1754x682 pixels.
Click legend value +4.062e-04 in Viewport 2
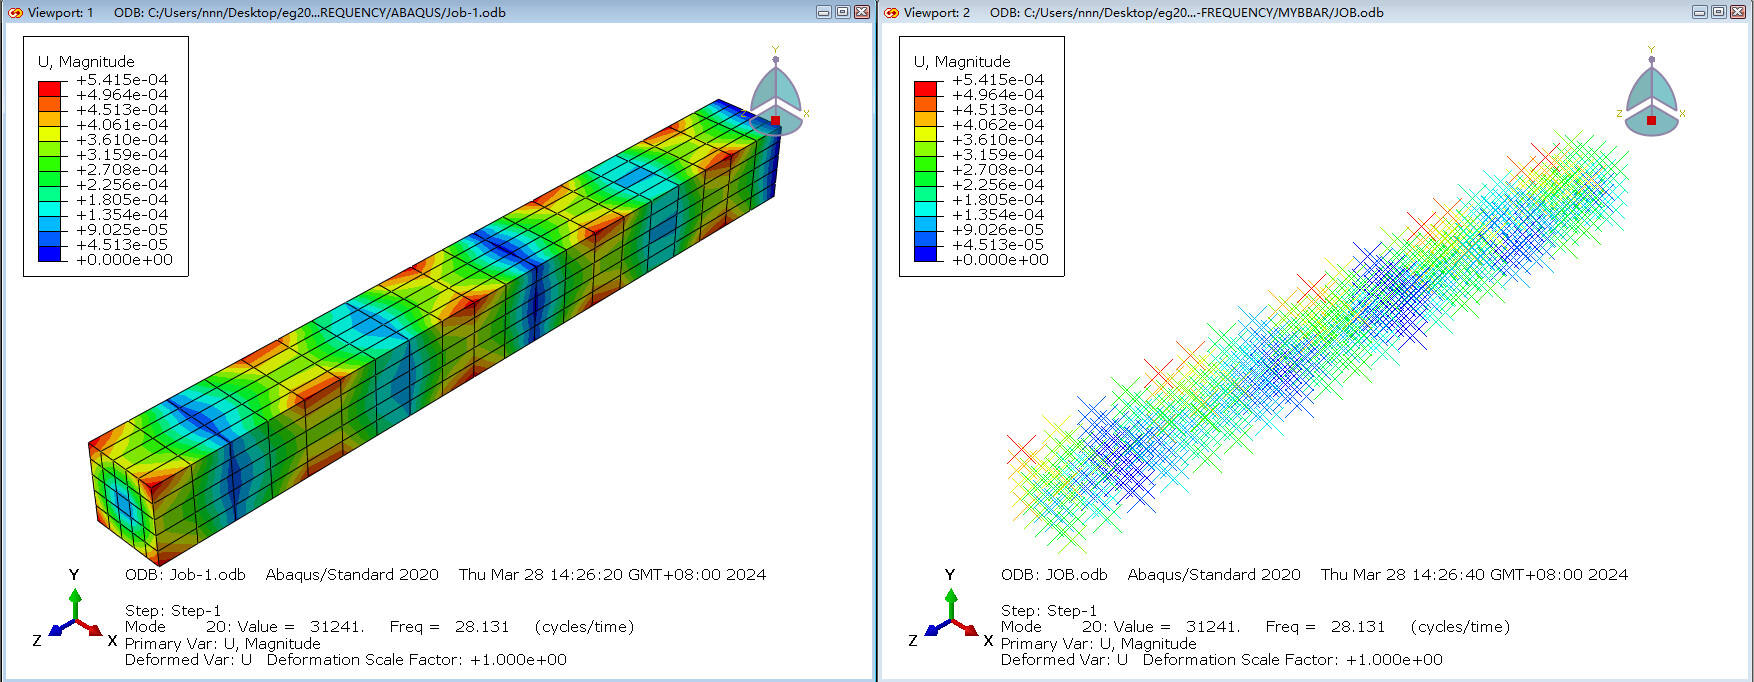coord(998,125)
